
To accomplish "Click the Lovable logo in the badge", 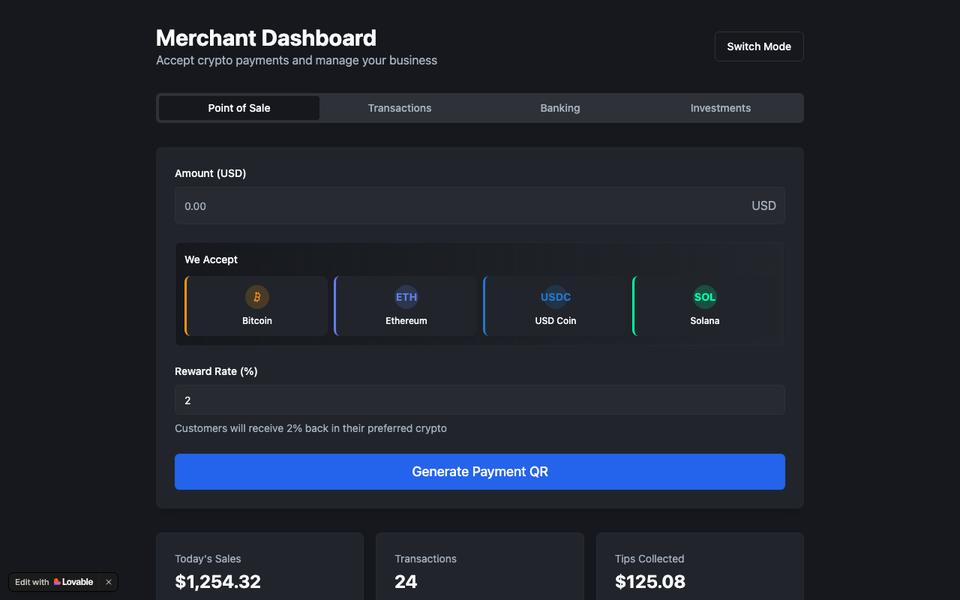I will [73, 582].
